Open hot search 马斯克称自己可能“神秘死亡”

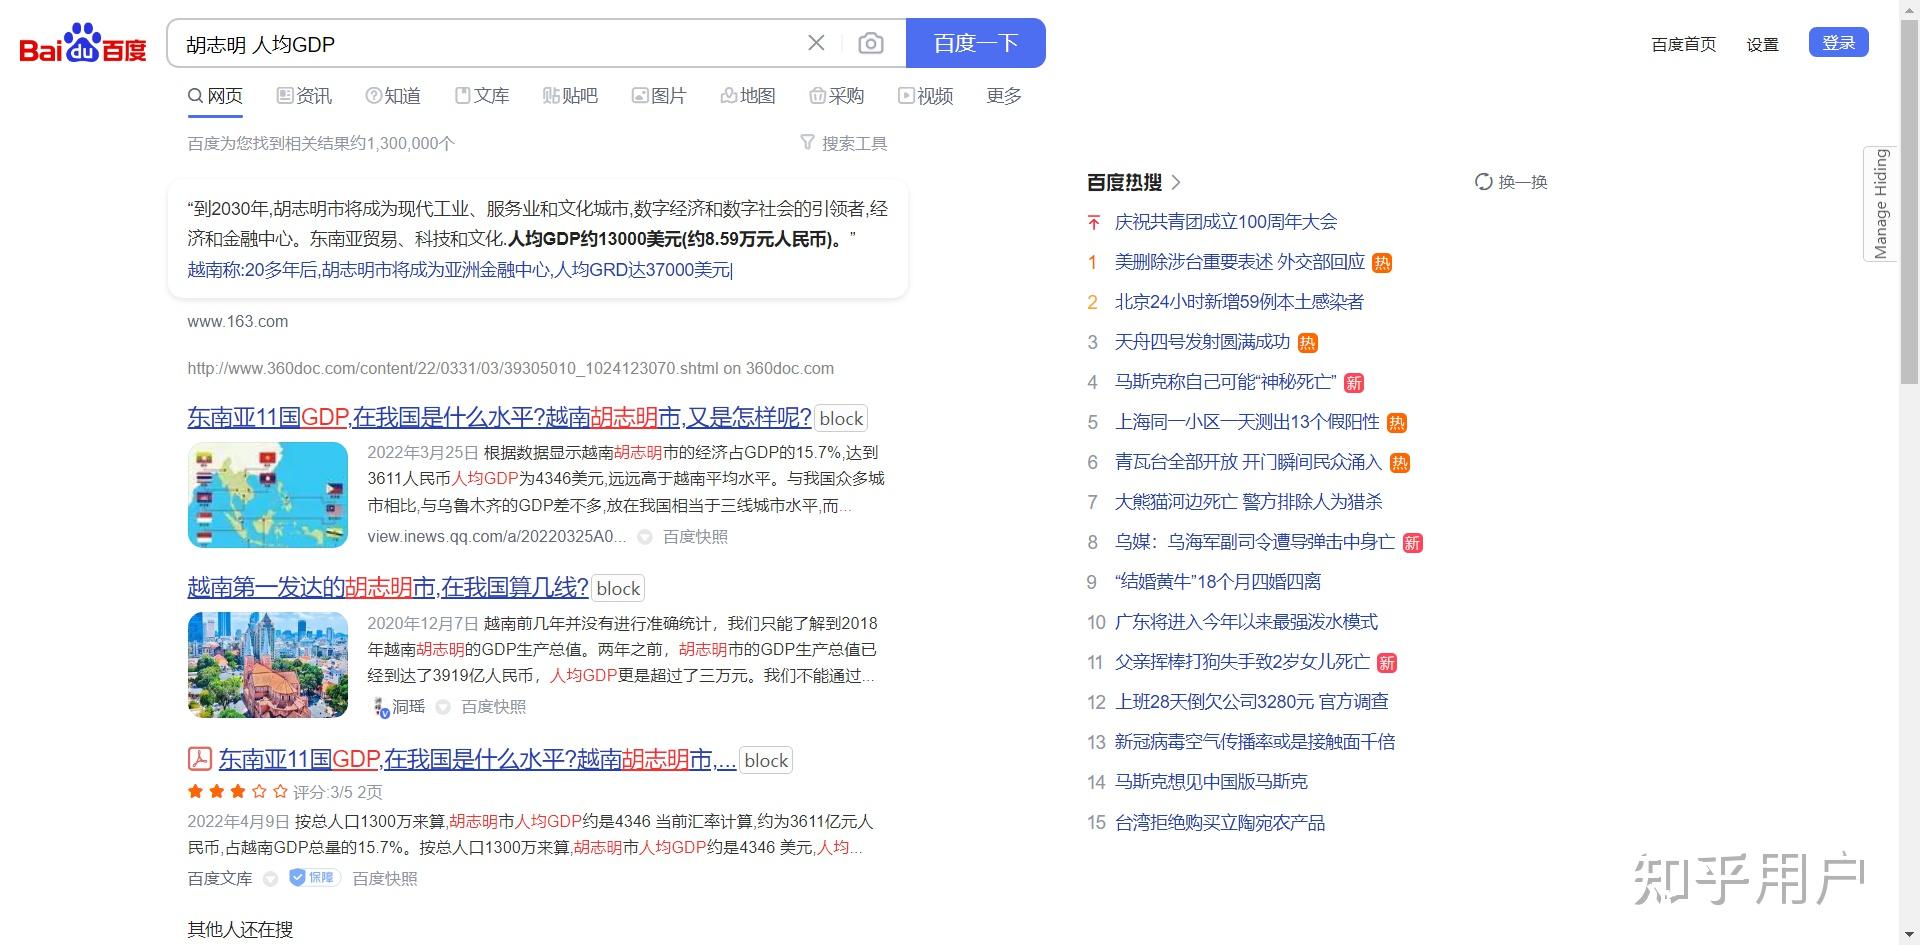pos(1225,382)
